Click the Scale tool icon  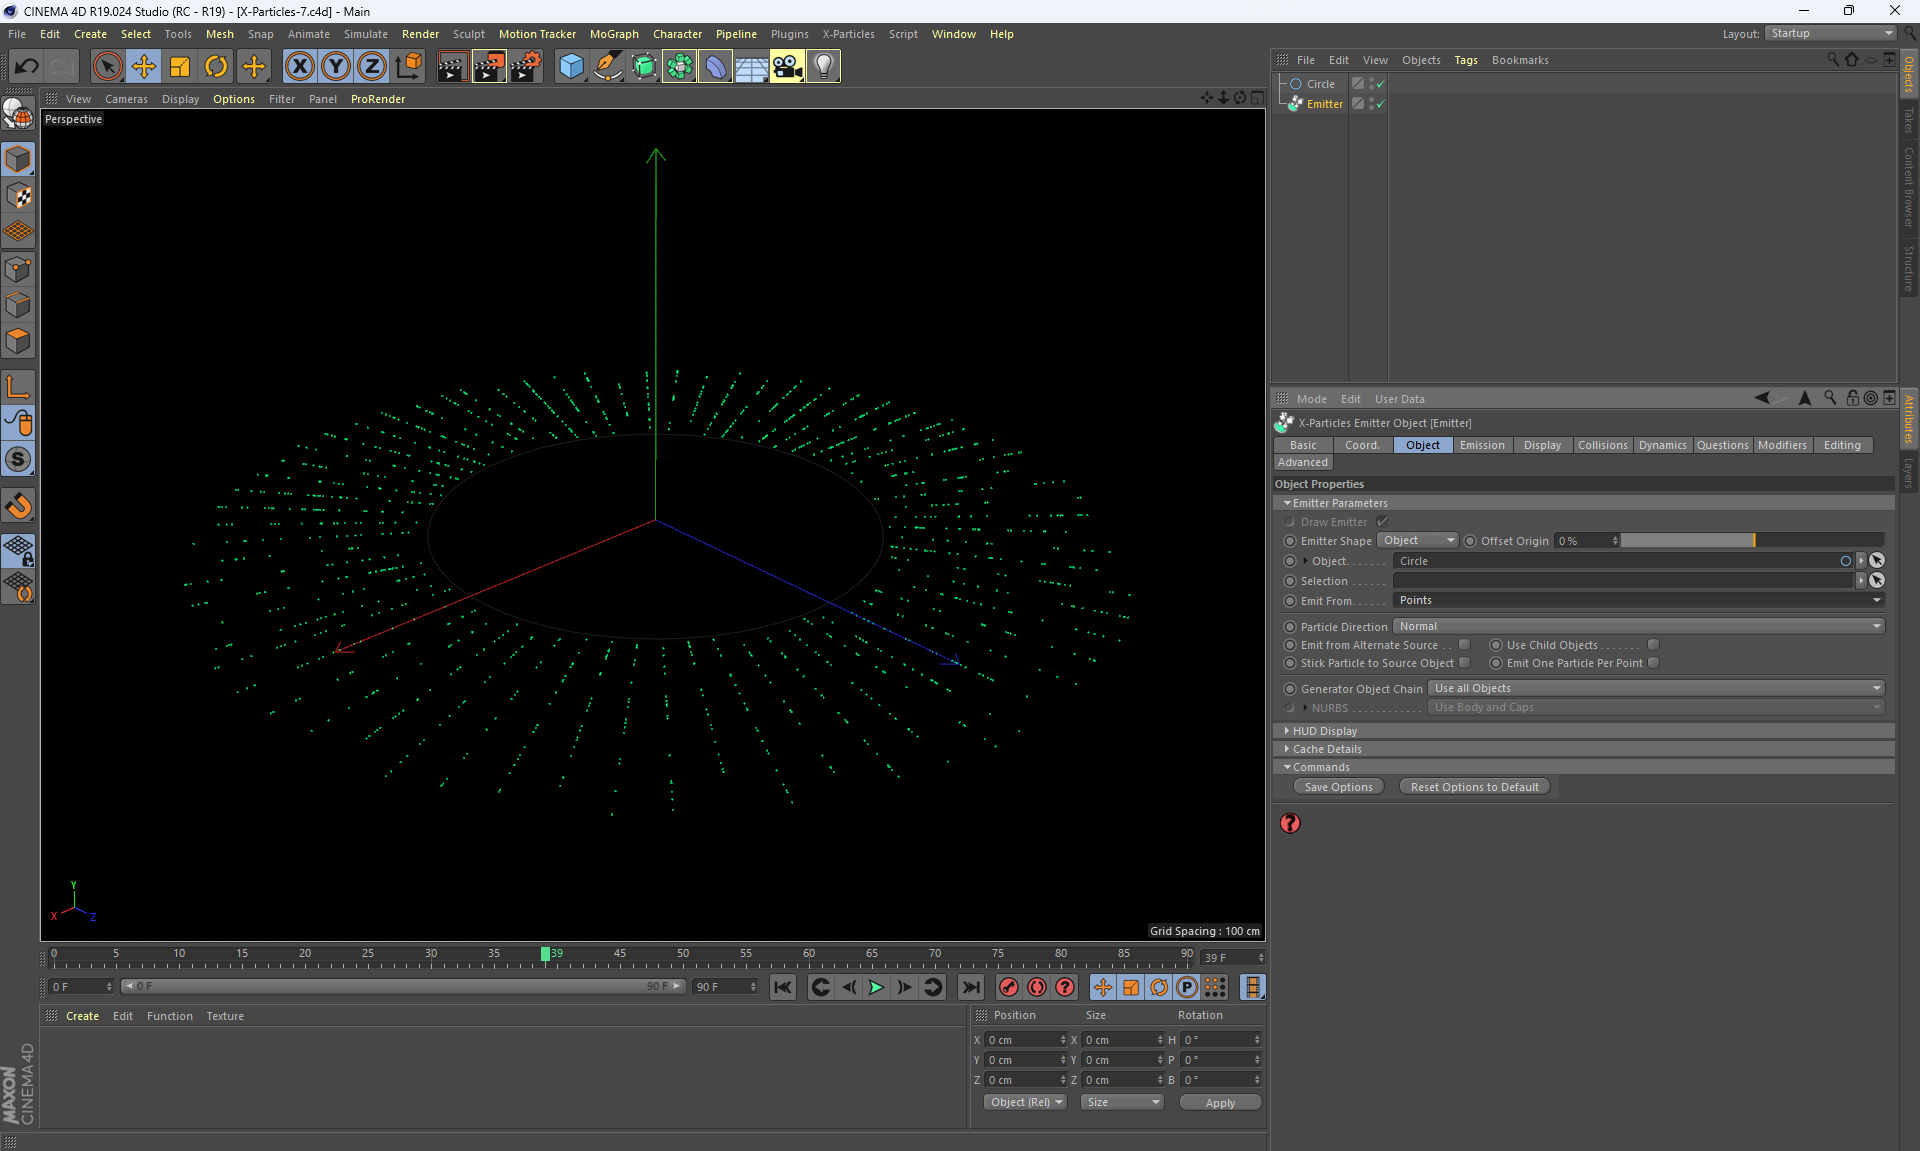(180, 66)
